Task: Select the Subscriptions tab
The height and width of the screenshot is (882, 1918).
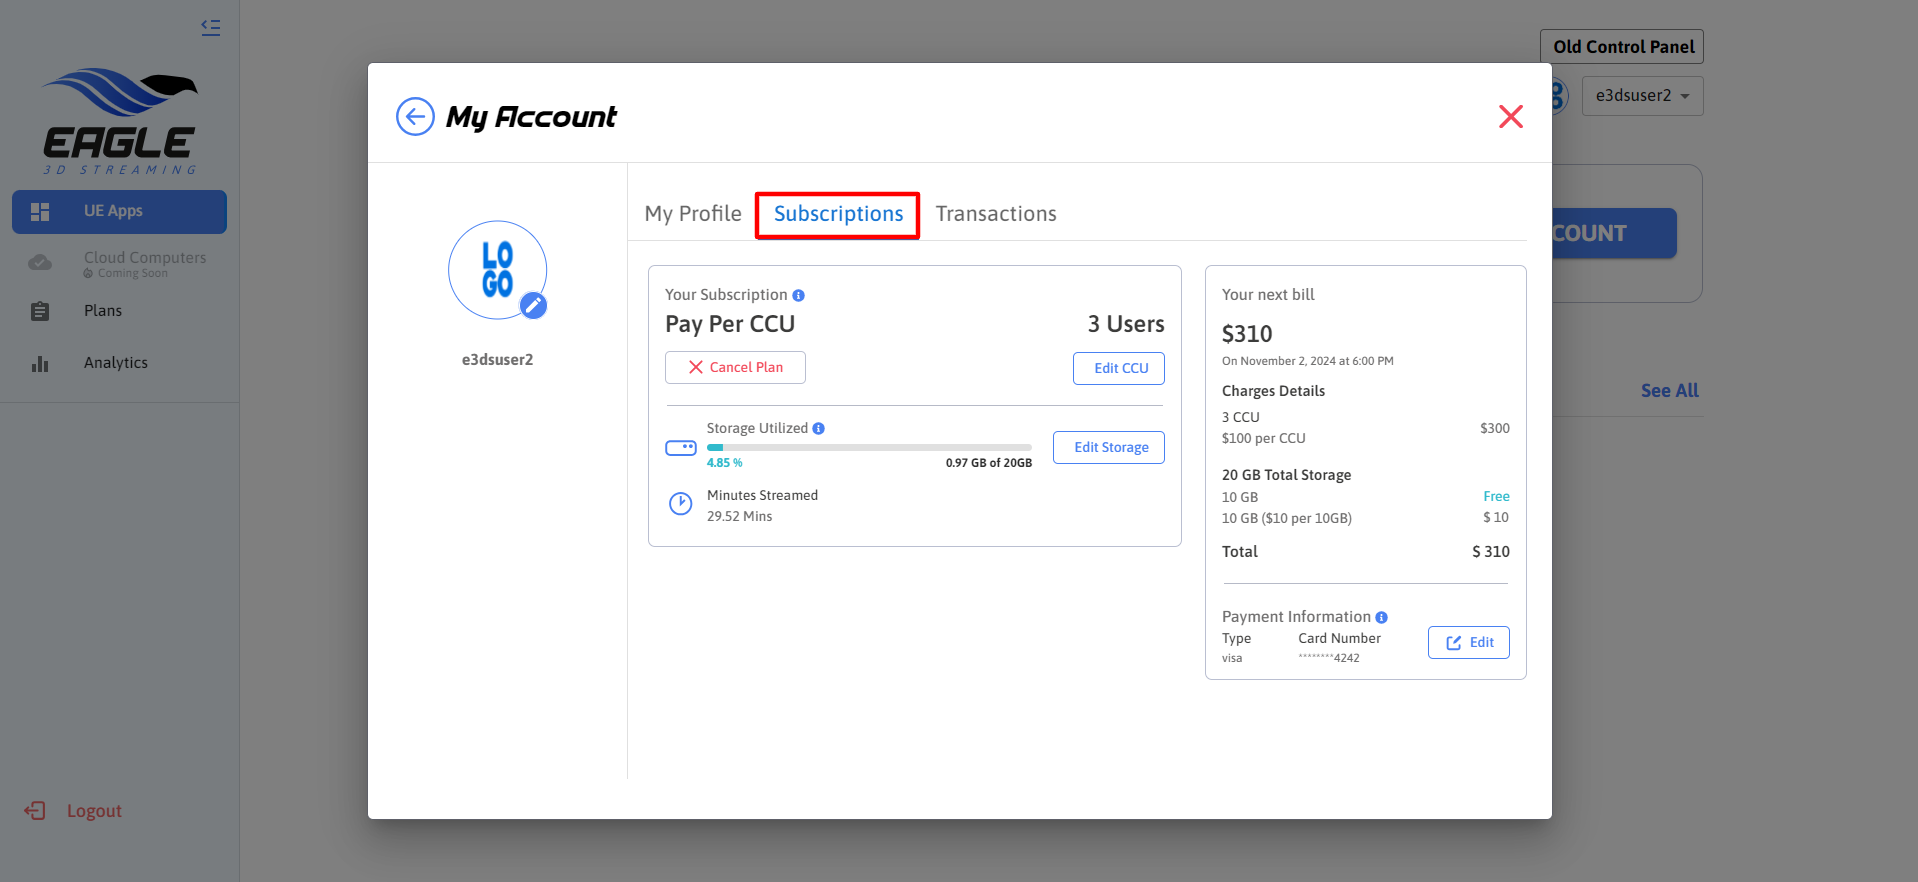Action: coord(838,214)
